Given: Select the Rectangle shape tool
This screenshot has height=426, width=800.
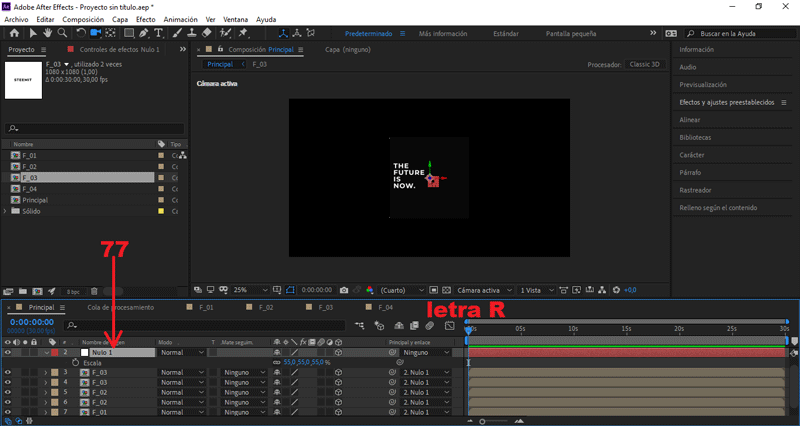Looking at the screenshot, I should (130, 33).
